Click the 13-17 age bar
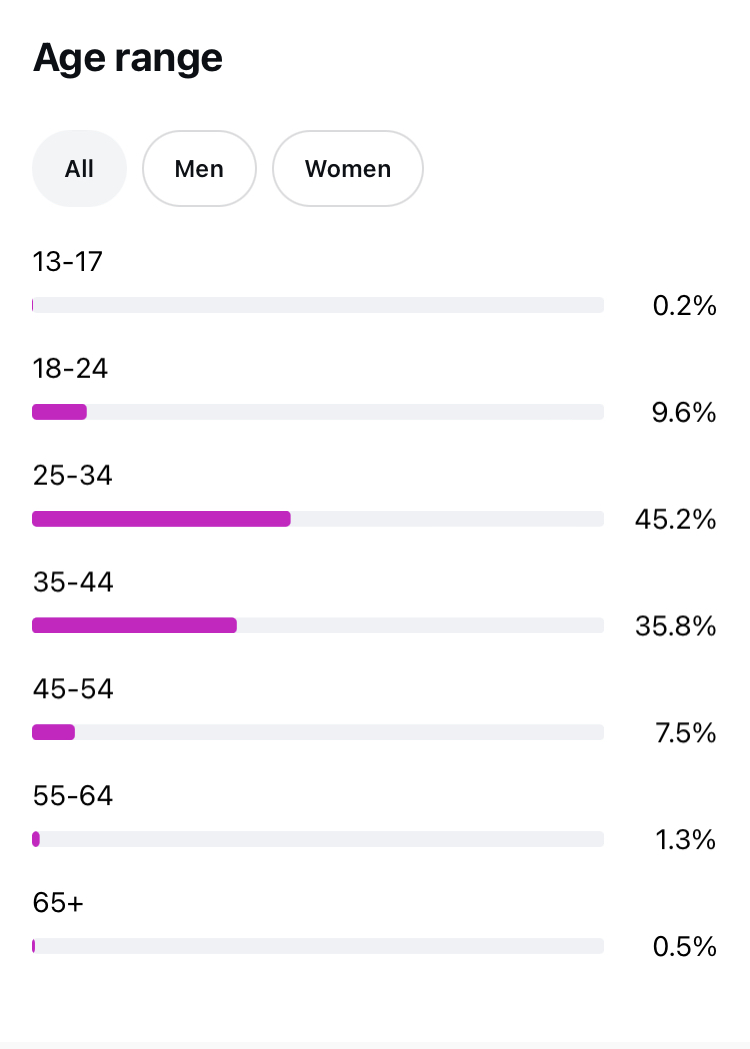750x1049 pixels. tap(318, 305)
